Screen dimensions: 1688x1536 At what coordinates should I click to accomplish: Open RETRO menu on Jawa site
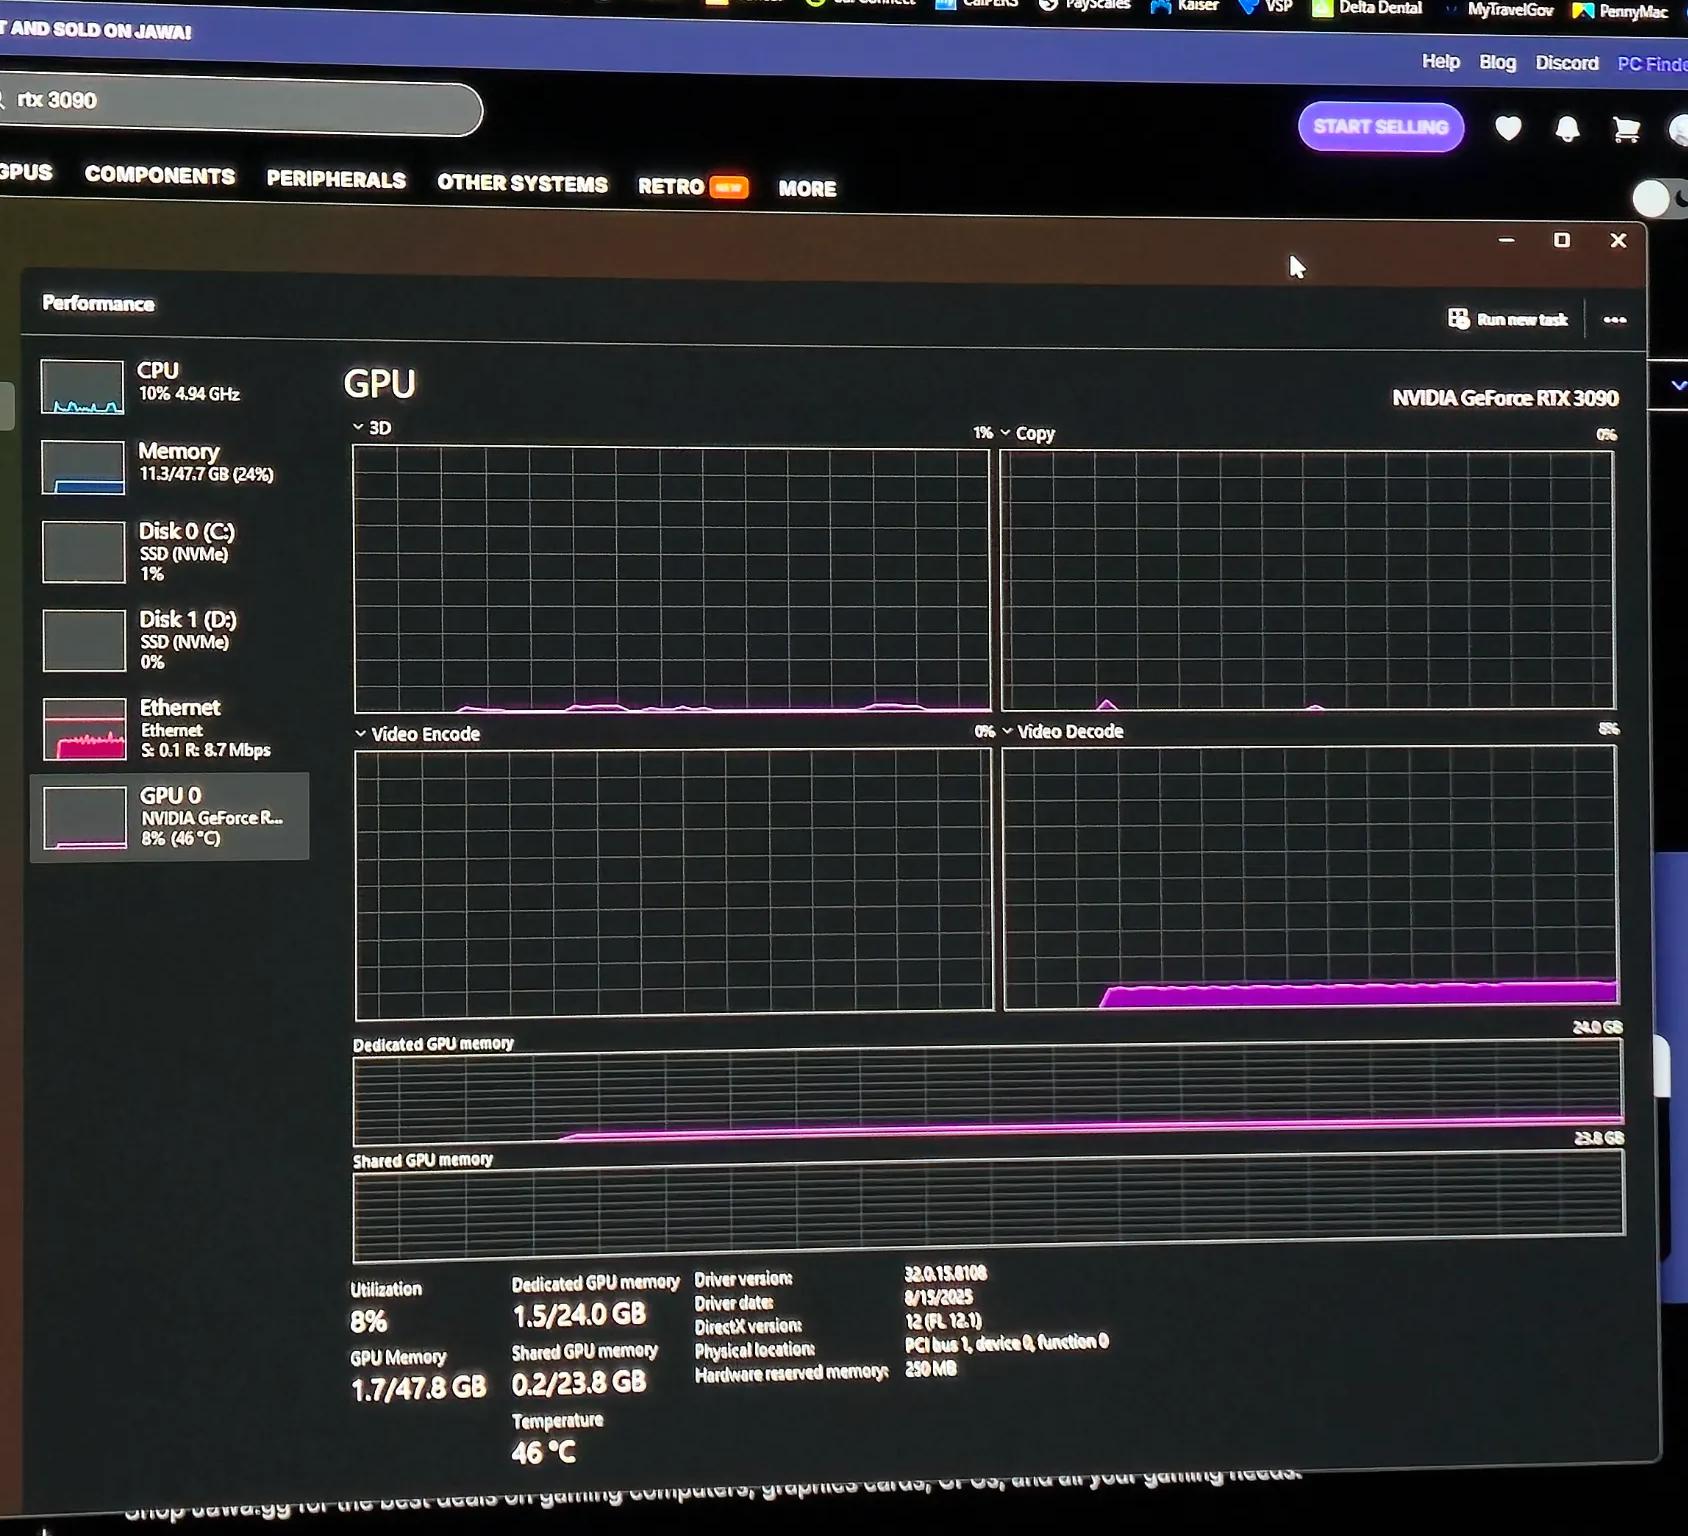(692, 187)
